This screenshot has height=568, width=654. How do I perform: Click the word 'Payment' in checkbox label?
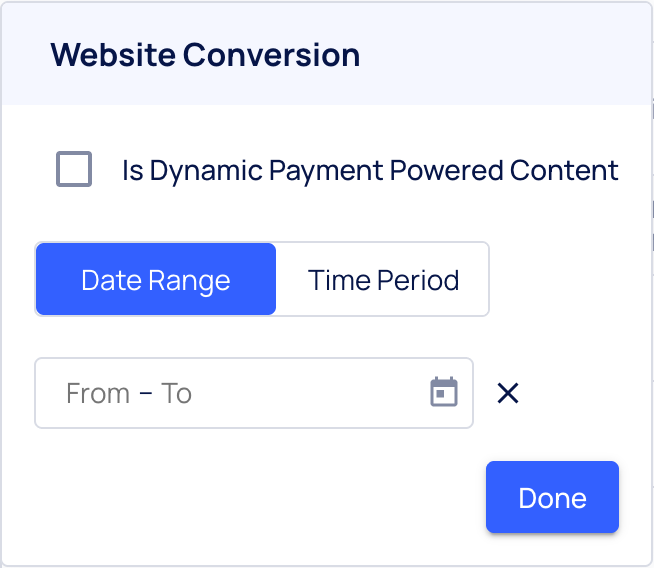pos(326,170)
